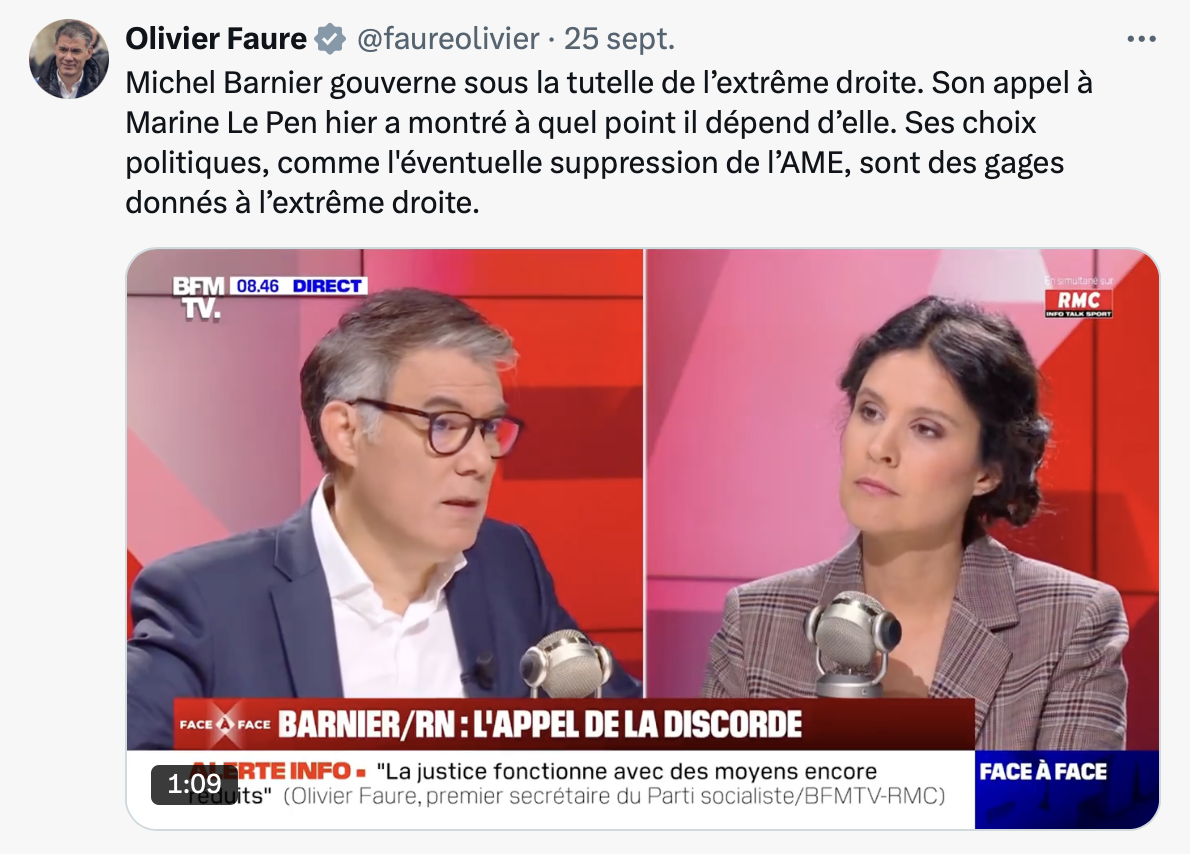Click the tweet text about Michel Barnier

coord(609,142)
